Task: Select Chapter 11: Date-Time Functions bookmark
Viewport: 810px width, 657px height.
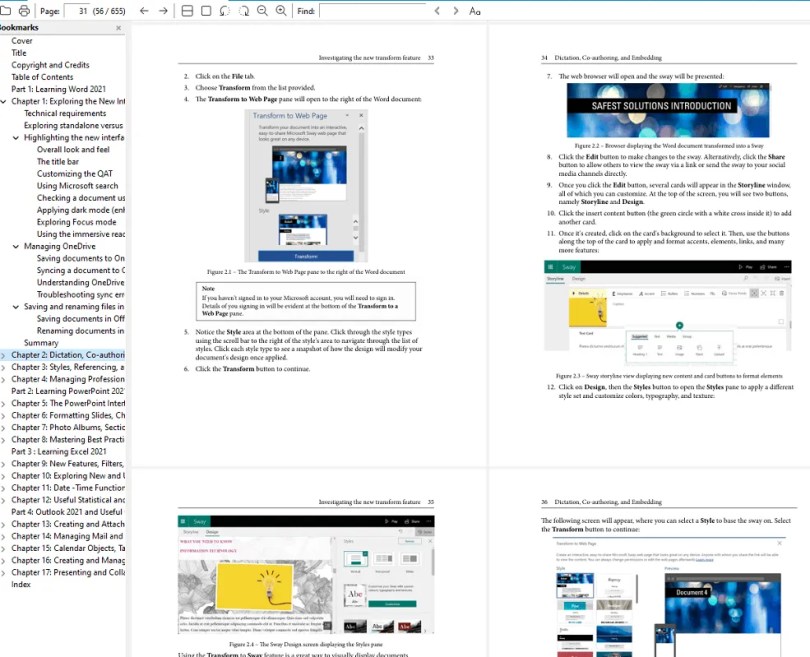Action: 68,488
